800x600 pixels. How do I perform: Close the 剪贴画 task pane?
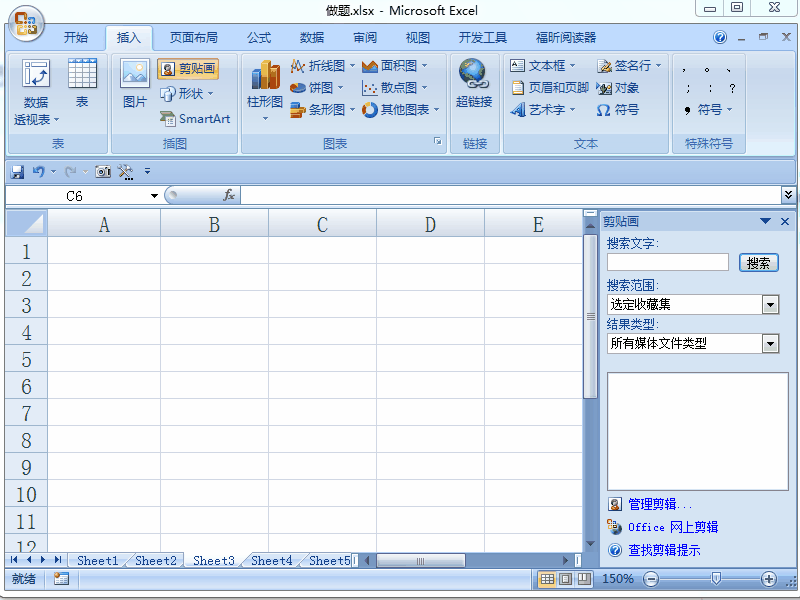(x=785, y=221)
